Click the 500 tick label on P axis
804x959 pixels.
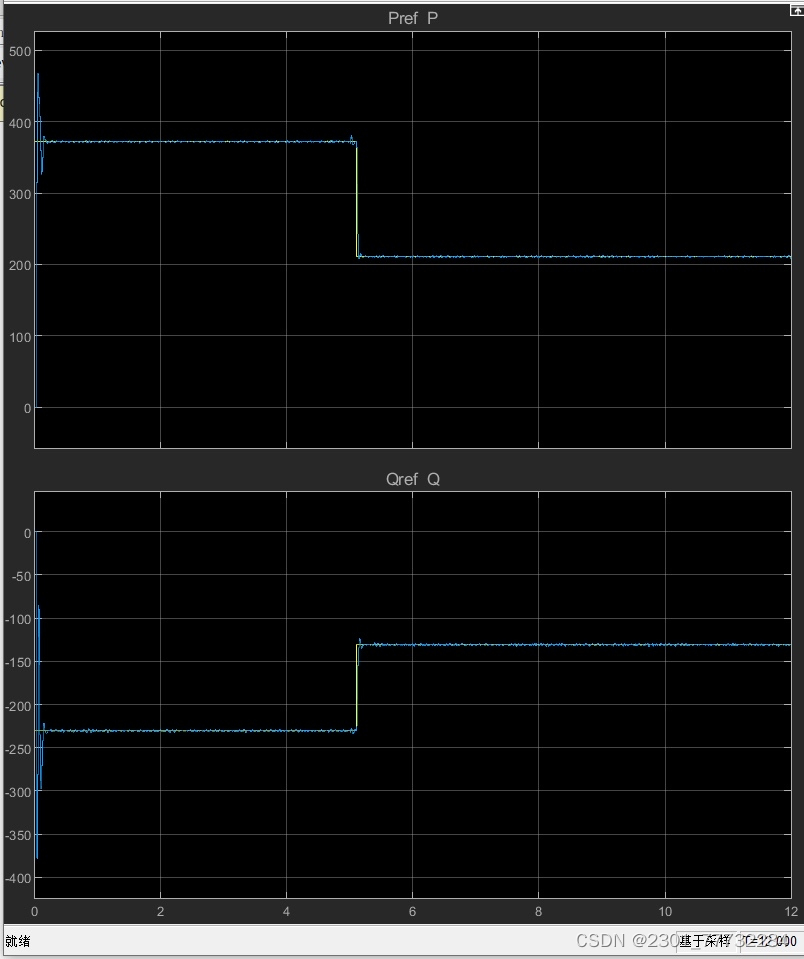click(x=20, y=51)
